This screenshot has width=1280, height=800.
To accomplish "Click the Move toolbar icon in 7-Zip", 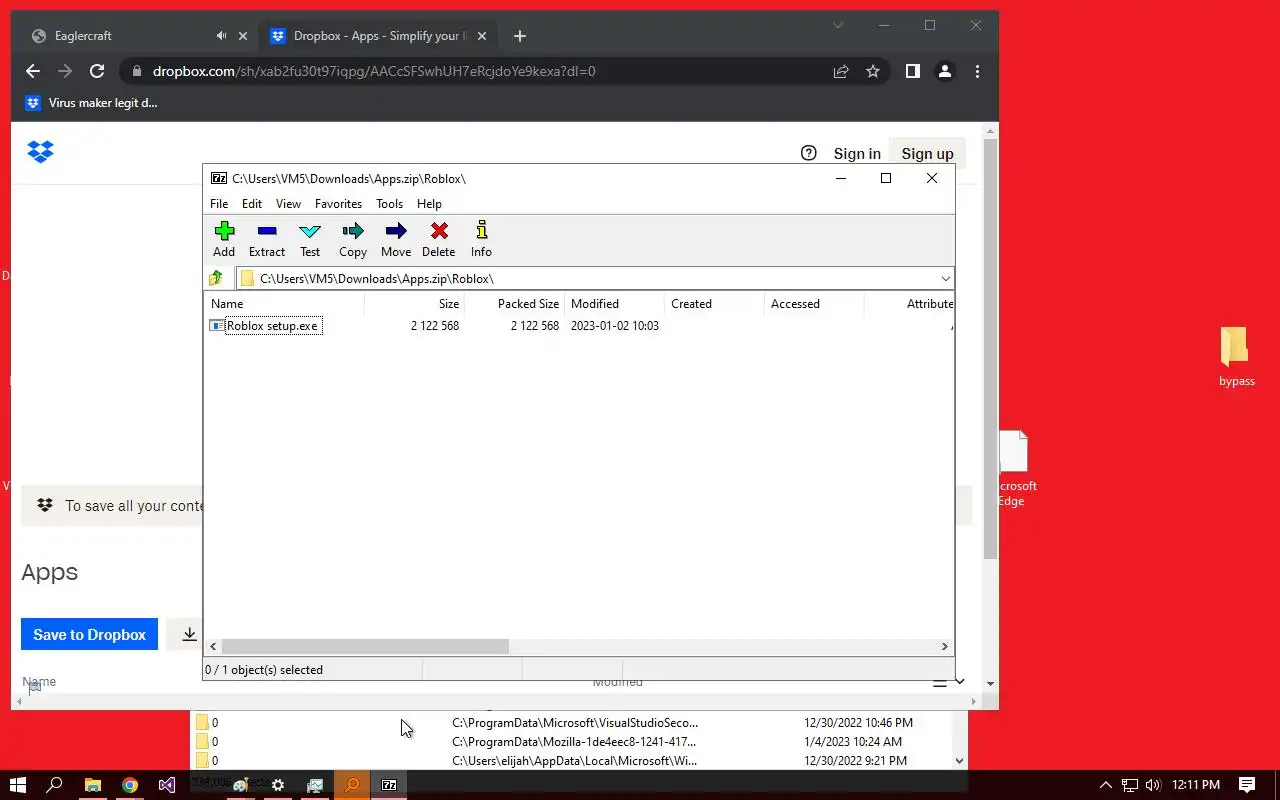I will (396, 240).
